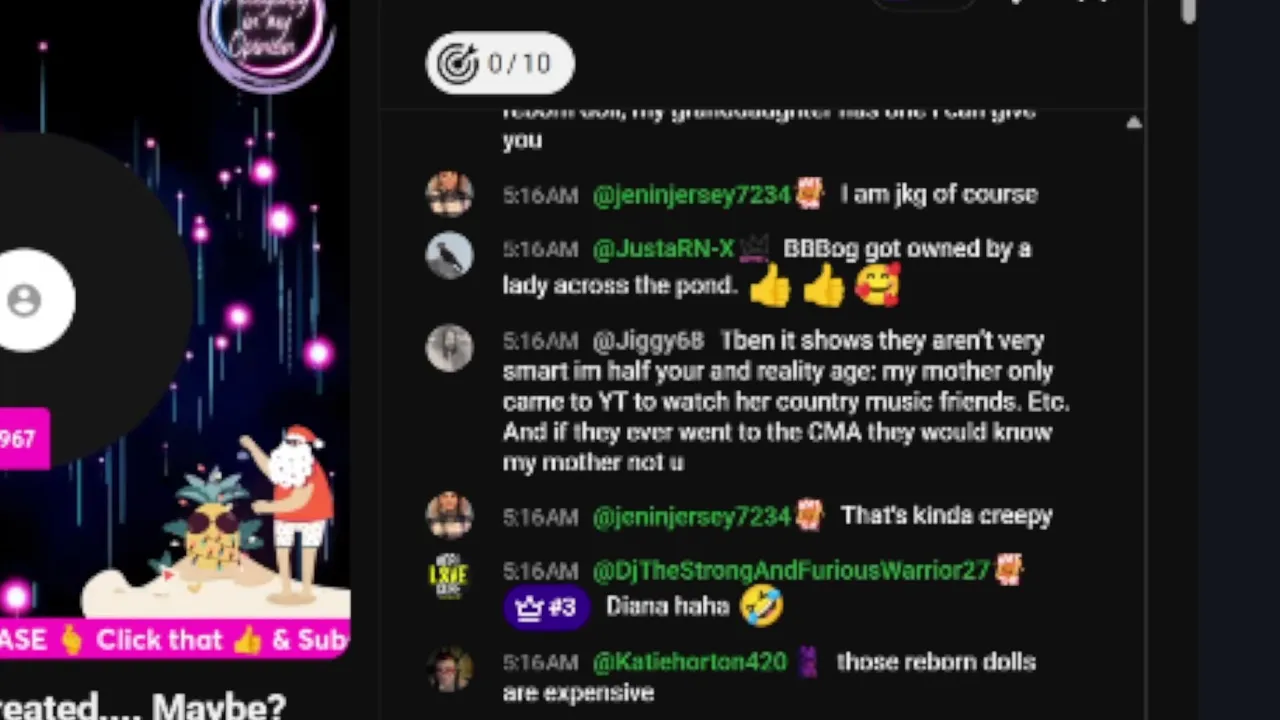This screenshot has width=1280, height=720.
Task: Open the @JustaRN-X username link
Action: [x=663, y=249]
